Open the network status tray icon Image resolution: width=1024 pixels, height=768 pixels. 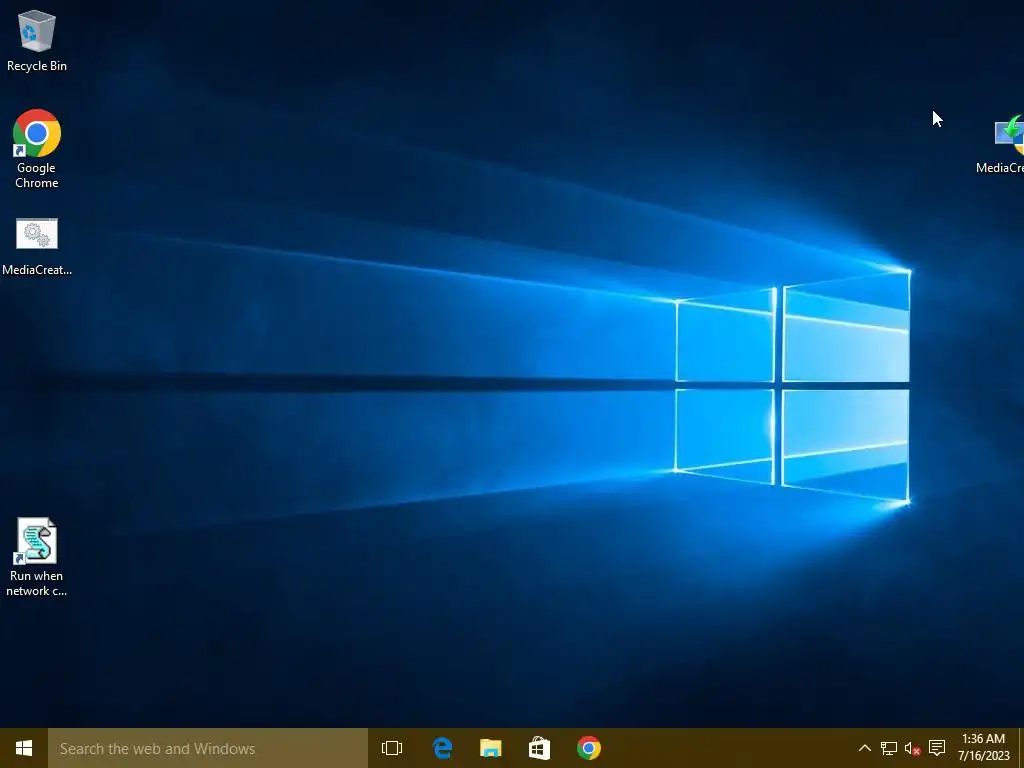(x=888, y=748)
